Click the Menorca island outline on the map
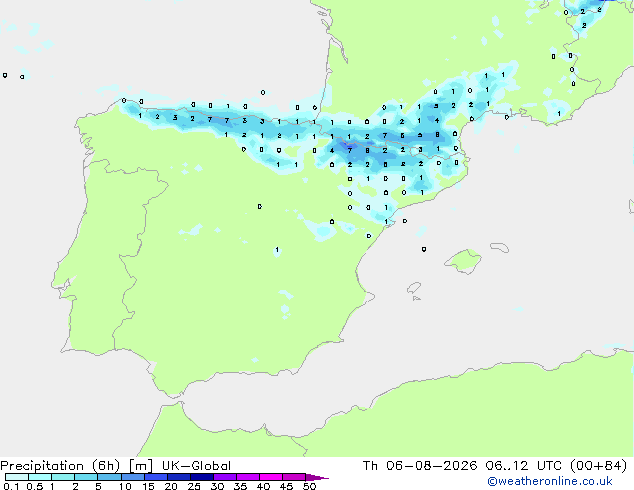The height and width of the screenshot is (490, 634). tap(499, 247)
